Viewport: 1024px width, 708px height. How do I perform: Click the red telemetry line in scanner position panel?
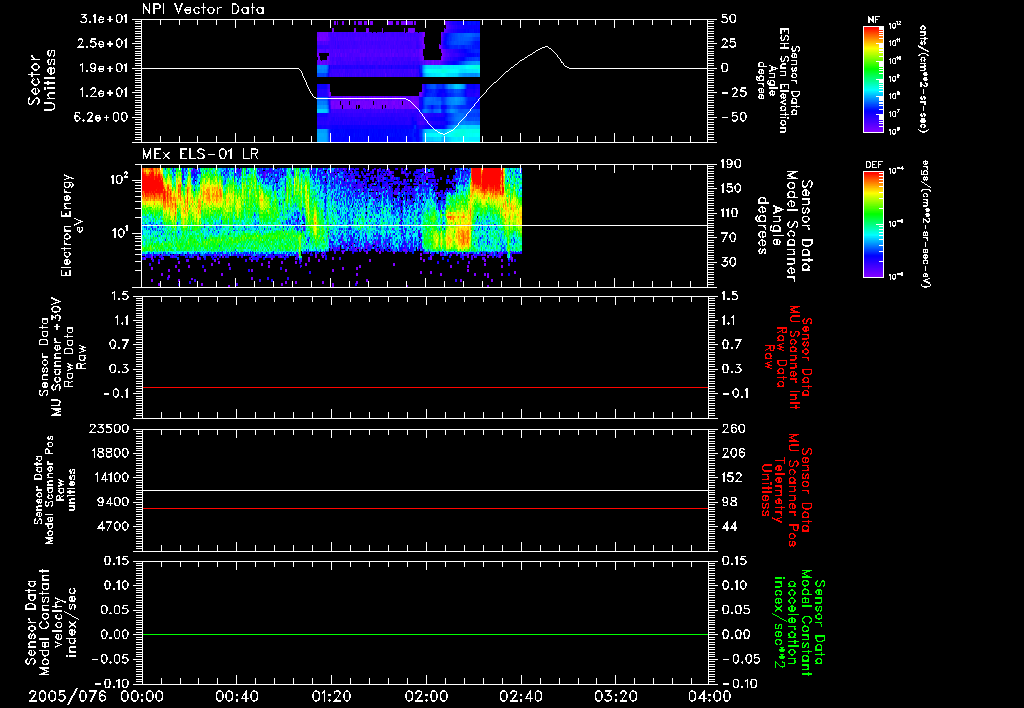[x=425, y=509]
